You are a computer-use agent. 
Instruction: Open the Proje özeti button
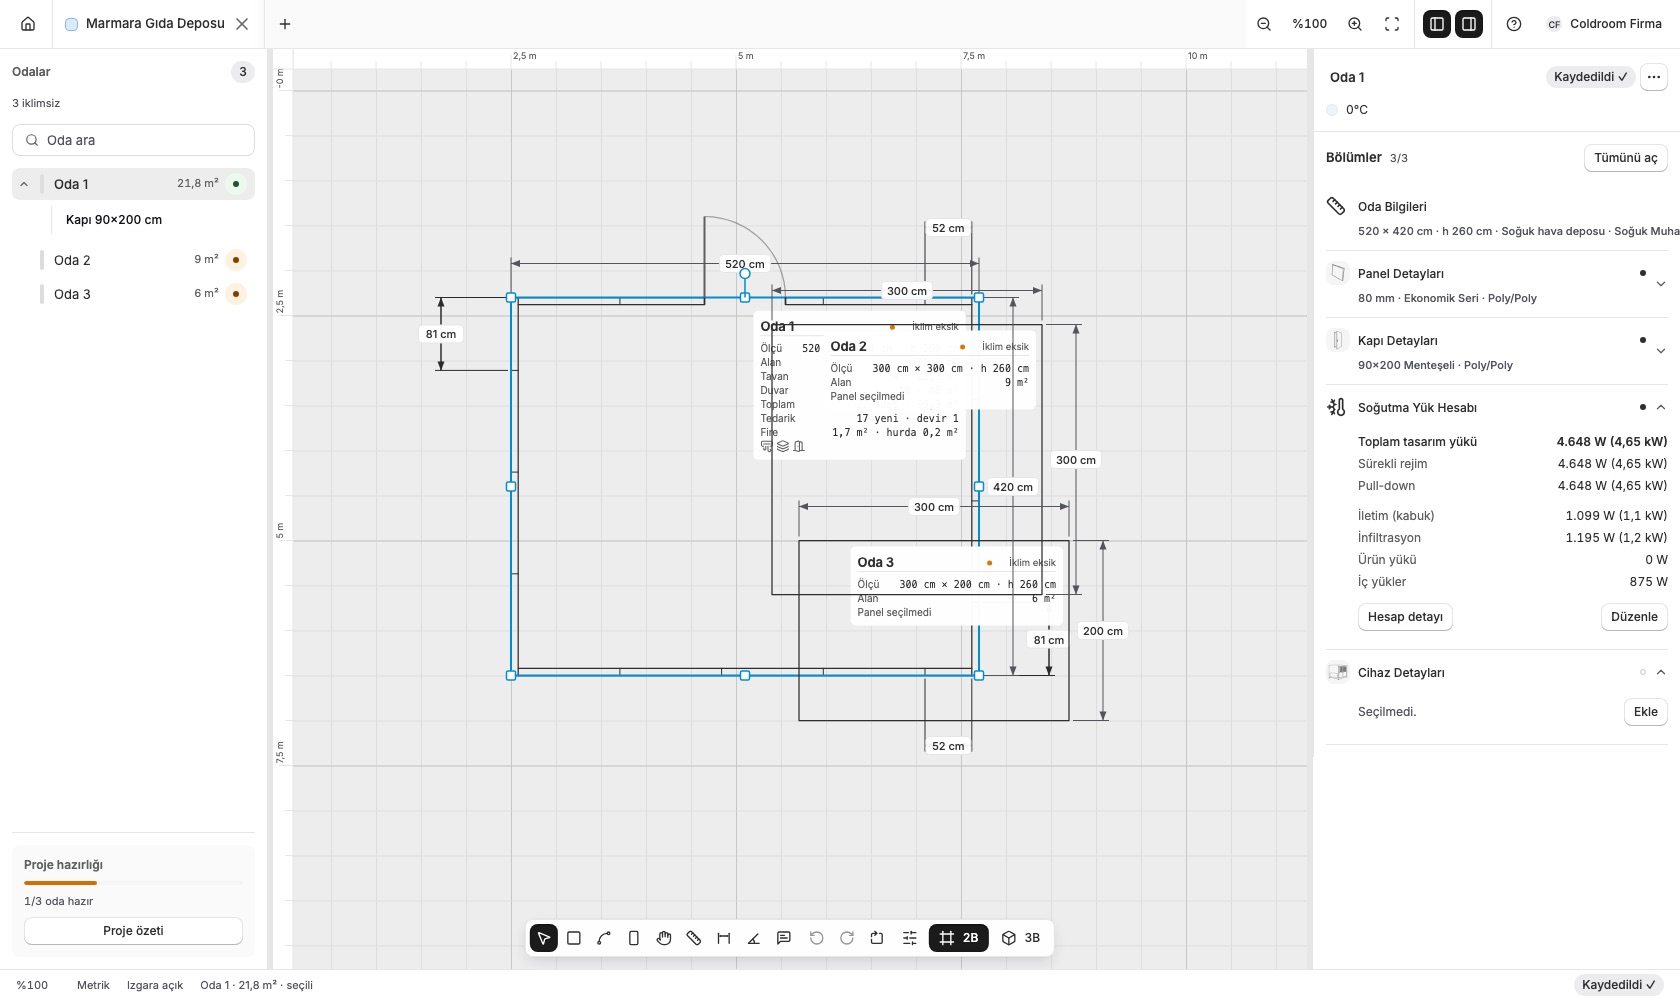(133, 931)
